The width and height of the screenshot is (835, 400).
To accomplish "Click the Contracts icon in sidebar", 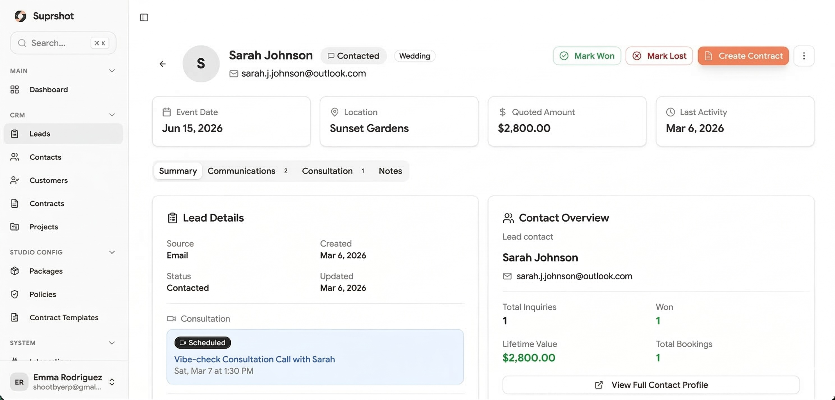I will pos(16,204).
